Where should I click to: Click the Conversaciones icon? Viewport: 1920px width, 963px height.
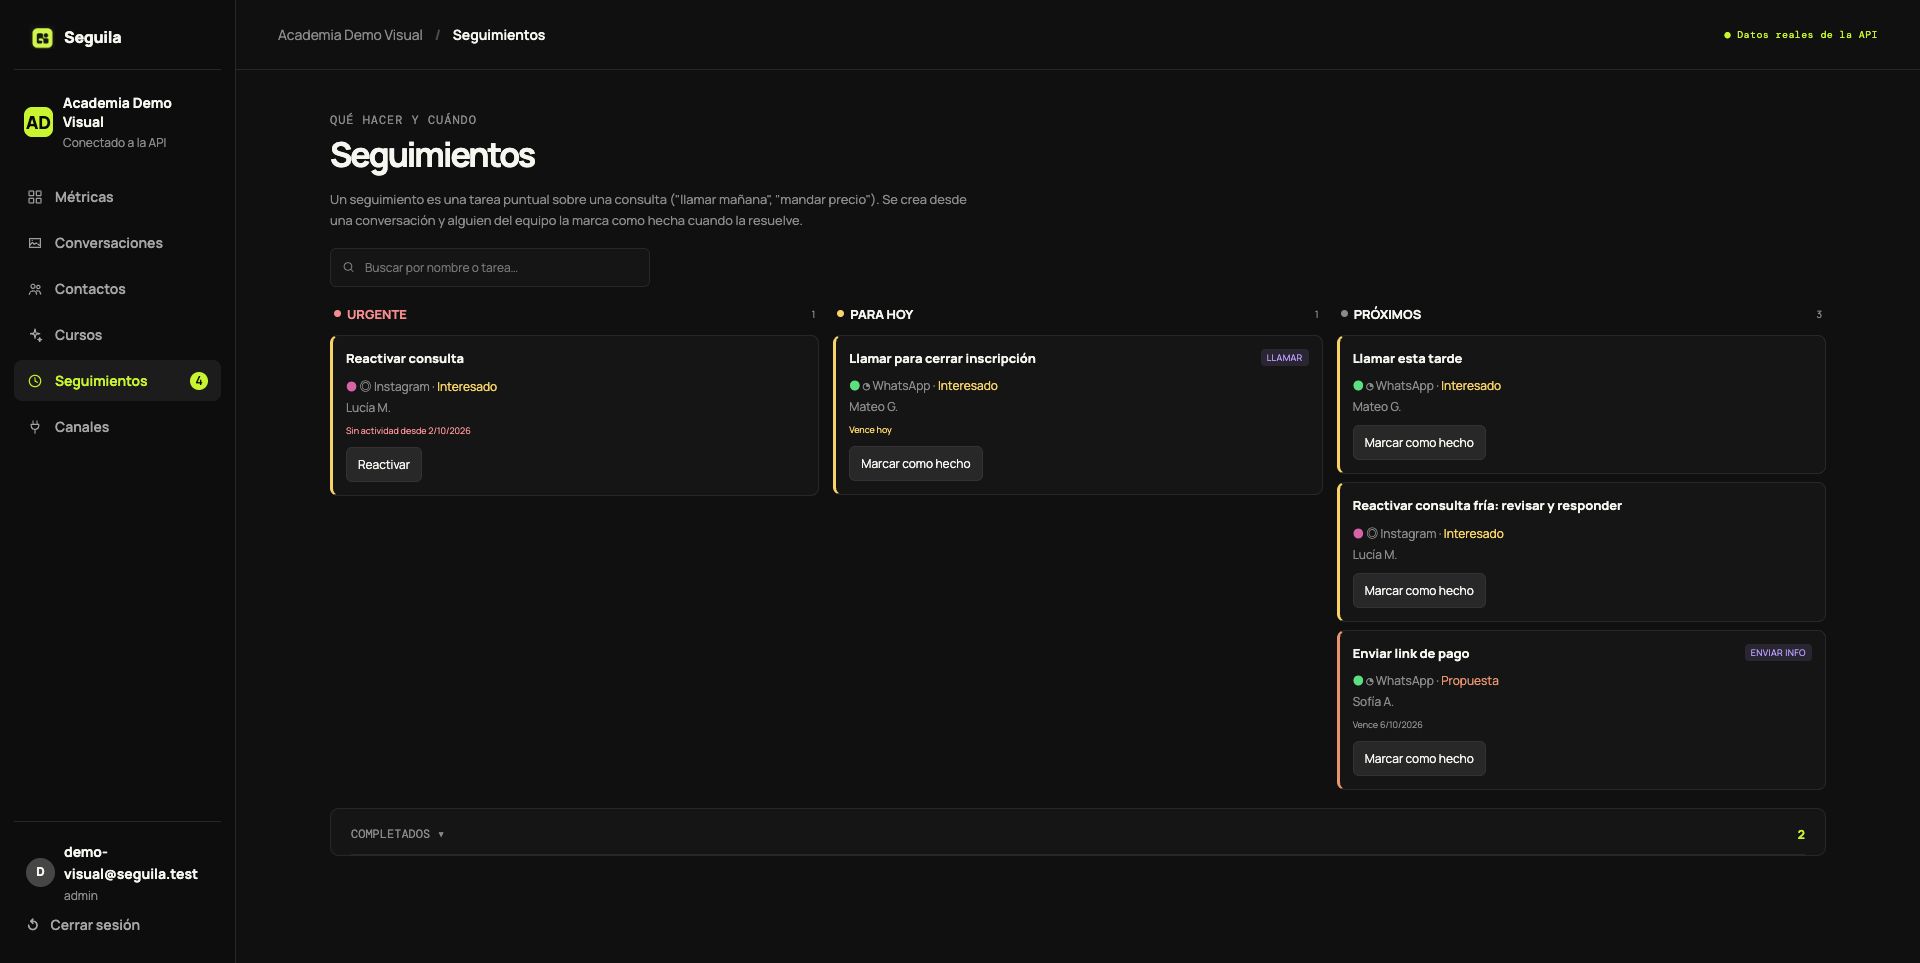click(35, 243)
